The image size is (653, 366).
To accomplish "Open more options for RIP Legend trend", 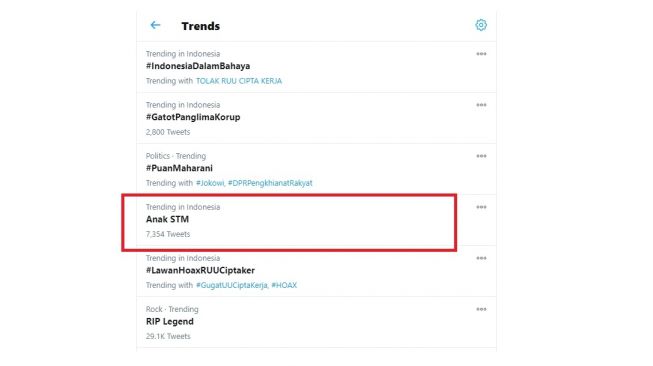I will (x=481, y=309).
